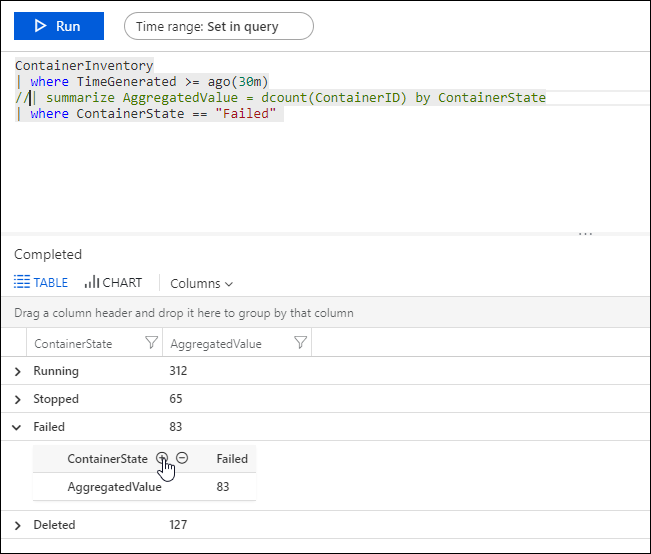Sort by AggregatedValue column header

[x=216, y=344]
